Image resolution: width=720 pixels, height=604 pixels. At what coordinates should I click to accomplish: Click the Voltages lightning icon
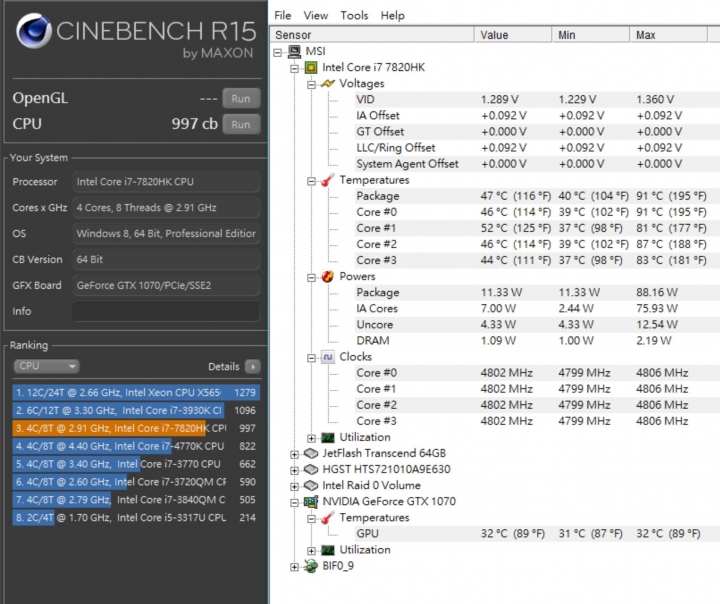click(x=327, y=84)
